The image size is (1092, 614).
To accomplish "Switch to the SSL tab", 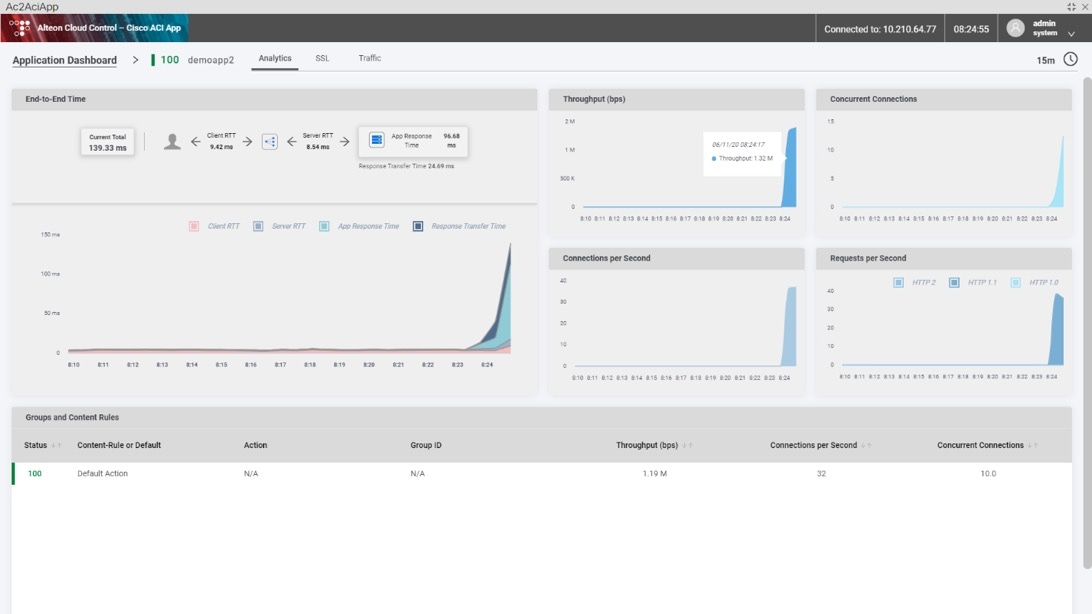I will (x=322, y=58).
